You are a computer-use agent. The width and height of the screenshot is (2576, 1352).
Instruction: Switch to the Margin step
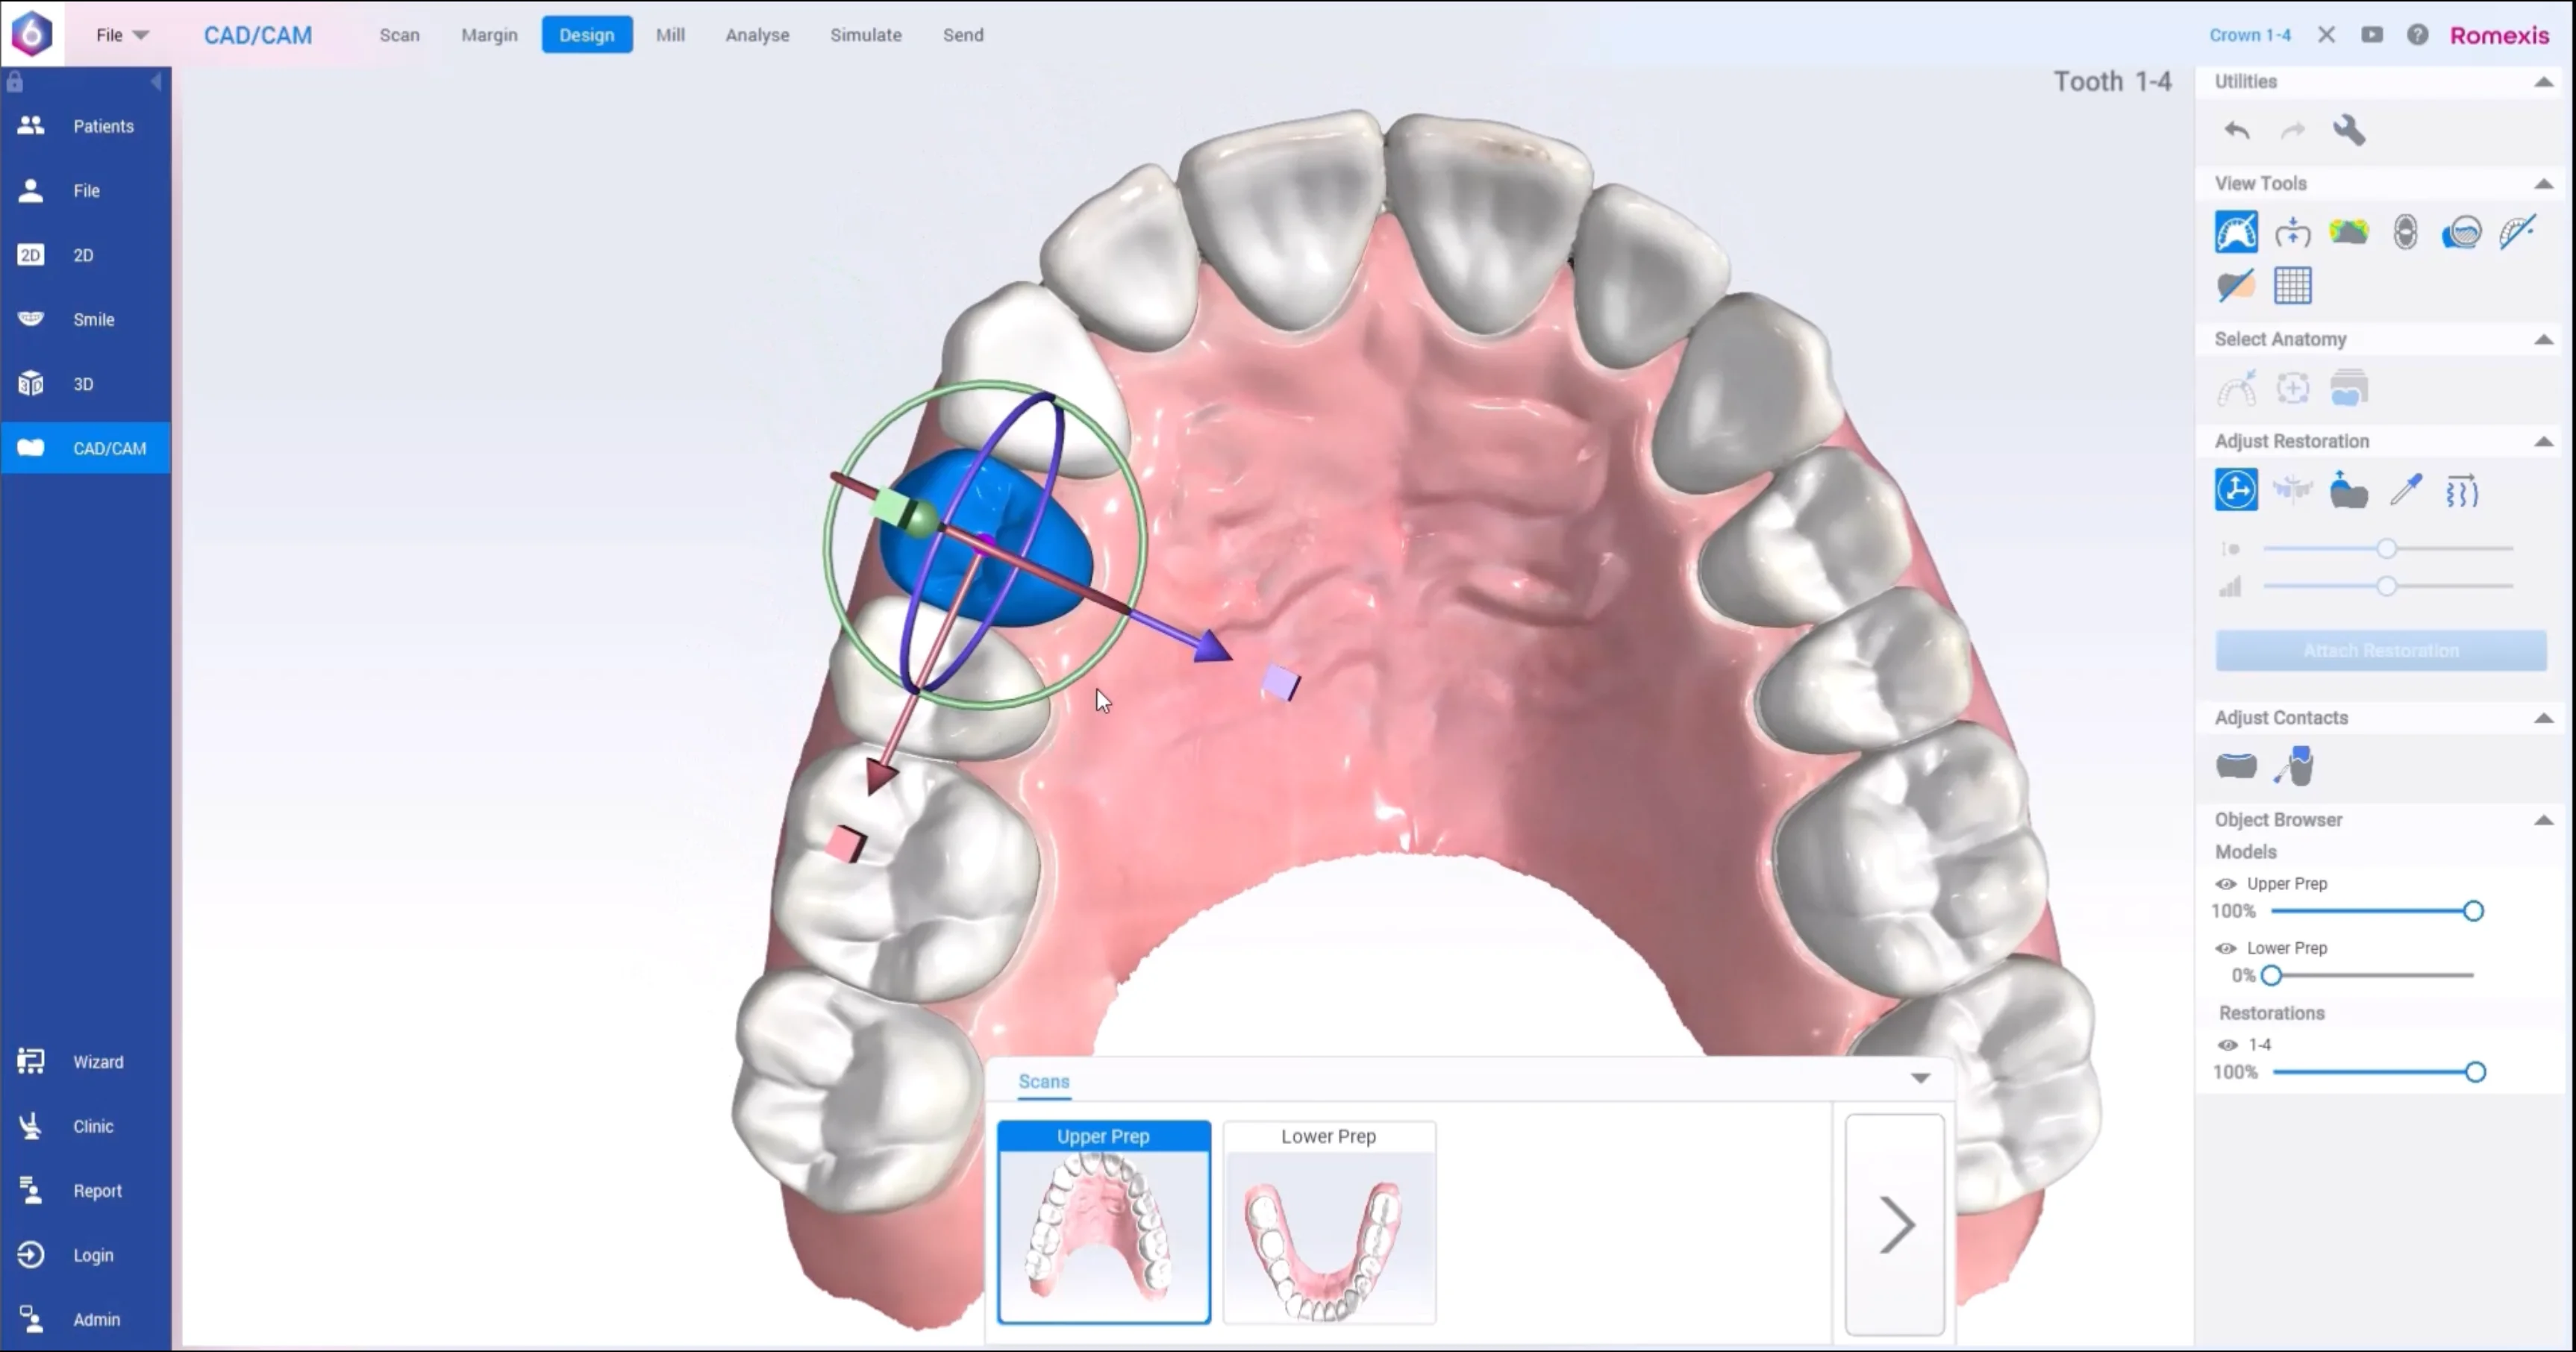coord(489,34)
